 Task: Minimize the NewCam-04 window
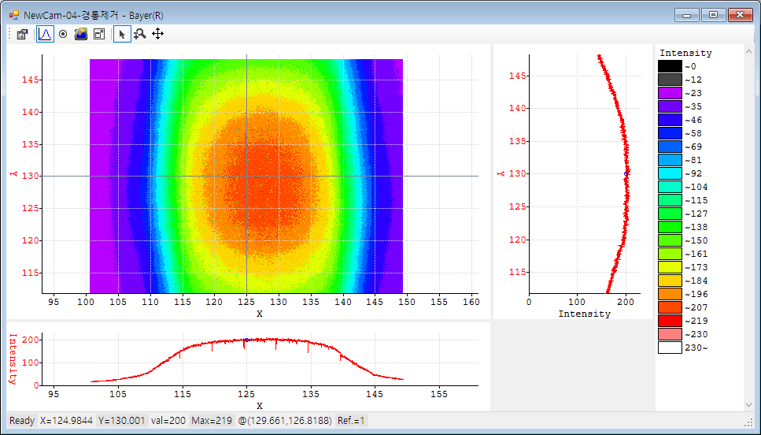point(687,15)
